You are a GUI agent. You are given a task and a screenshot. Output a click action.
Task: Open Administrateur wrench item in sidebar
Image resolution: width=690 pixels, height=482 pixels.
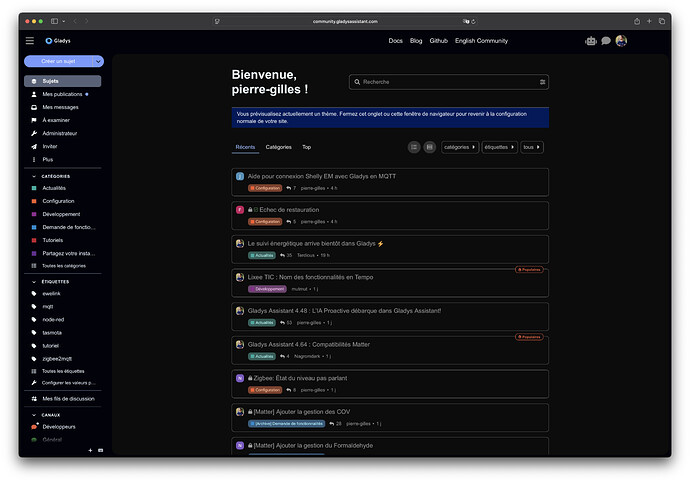pyautogui.click(x=60, y=133)
